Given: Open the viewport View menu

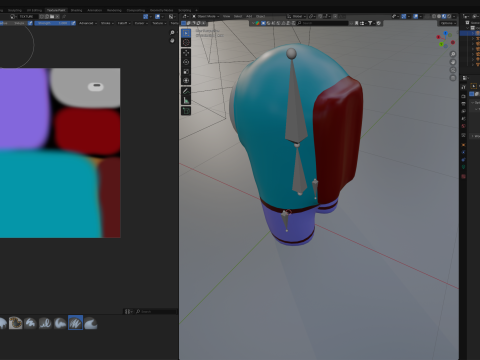Looking at the screenshot, I should 226,16.
